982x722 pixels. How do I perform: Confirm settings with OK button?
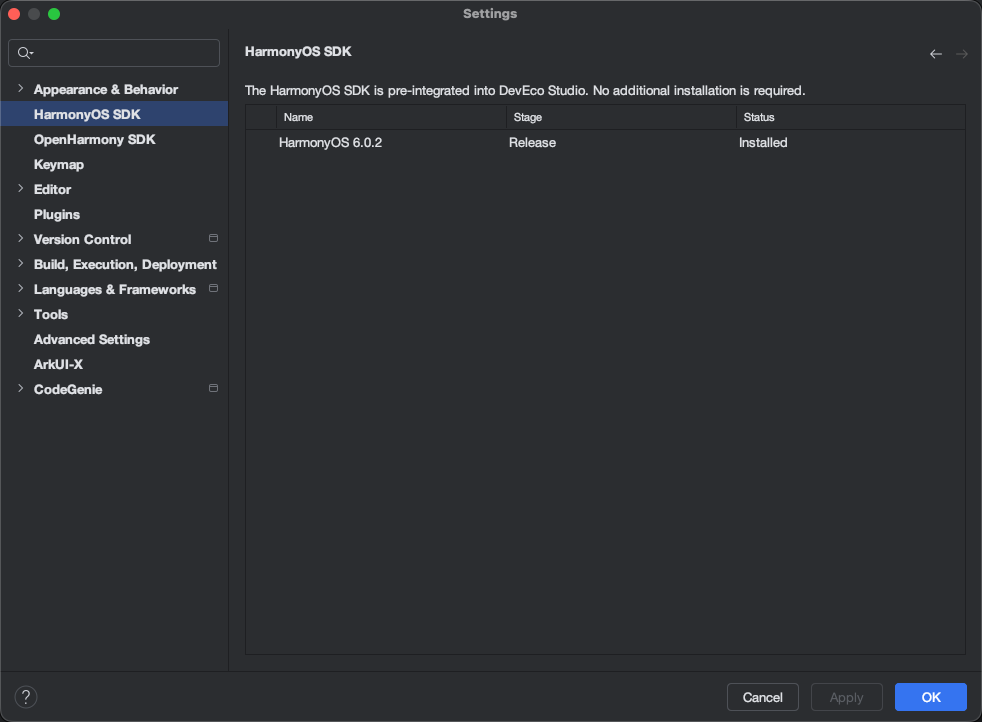(x=931, y=697)
